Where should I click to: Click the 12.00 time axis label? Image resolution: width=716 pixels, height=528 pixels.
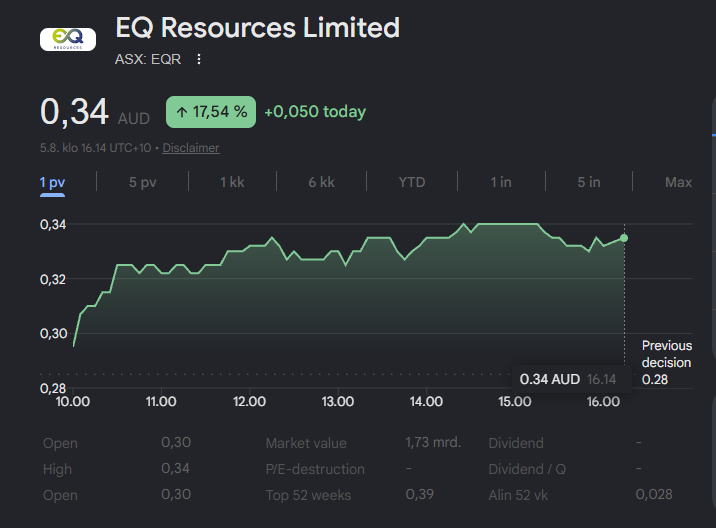click(x=249, y=402)
